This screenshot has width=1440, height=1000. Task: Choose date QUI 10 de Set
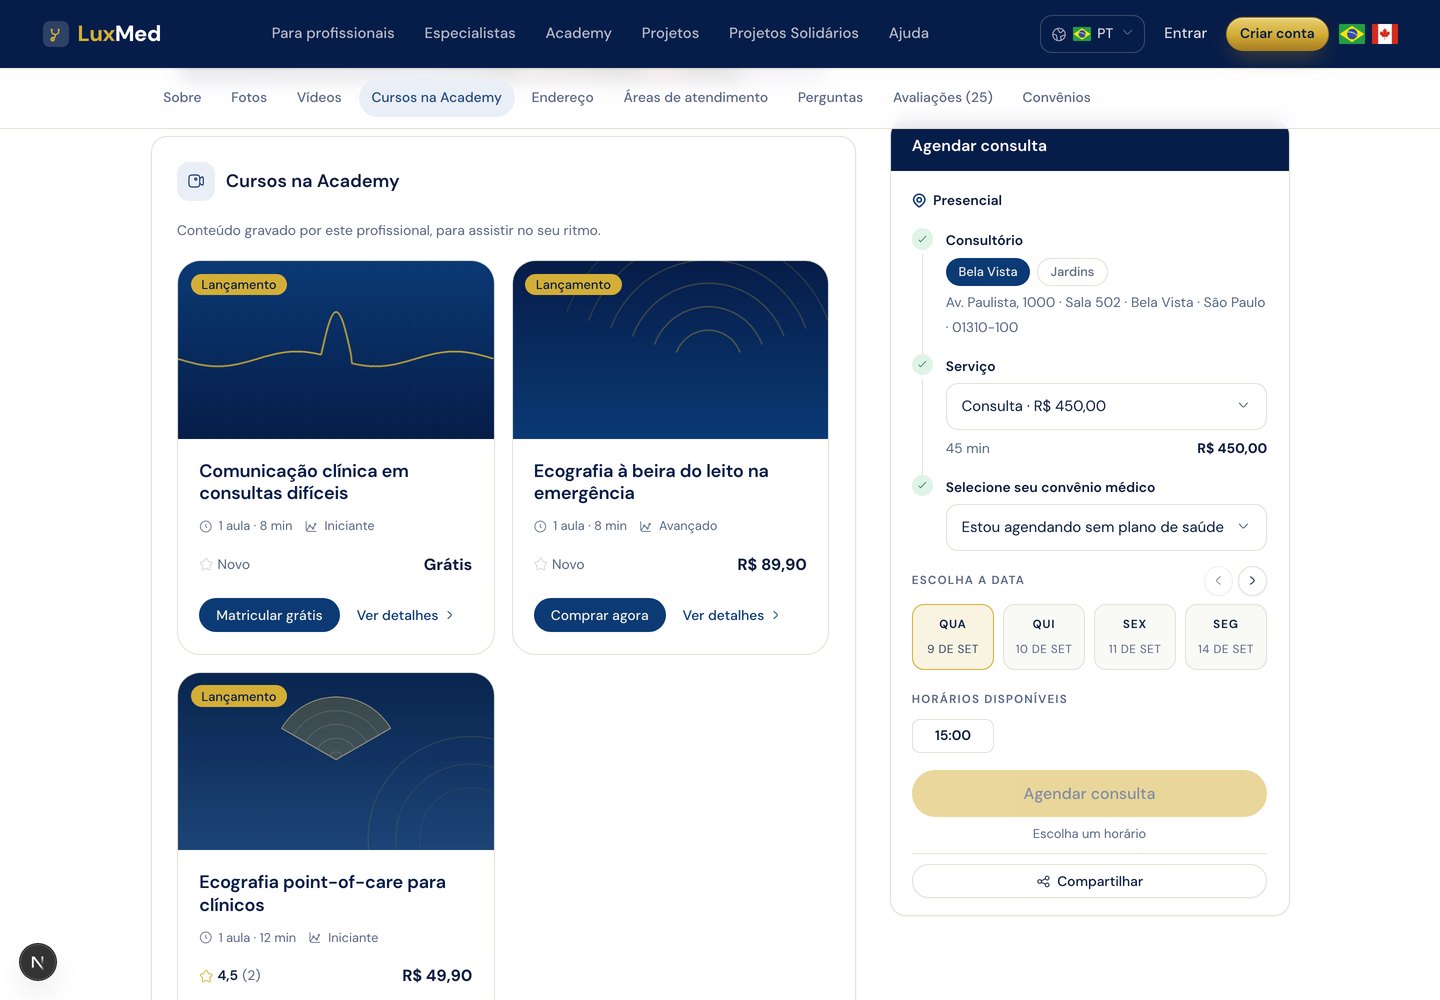[1044, 636]
